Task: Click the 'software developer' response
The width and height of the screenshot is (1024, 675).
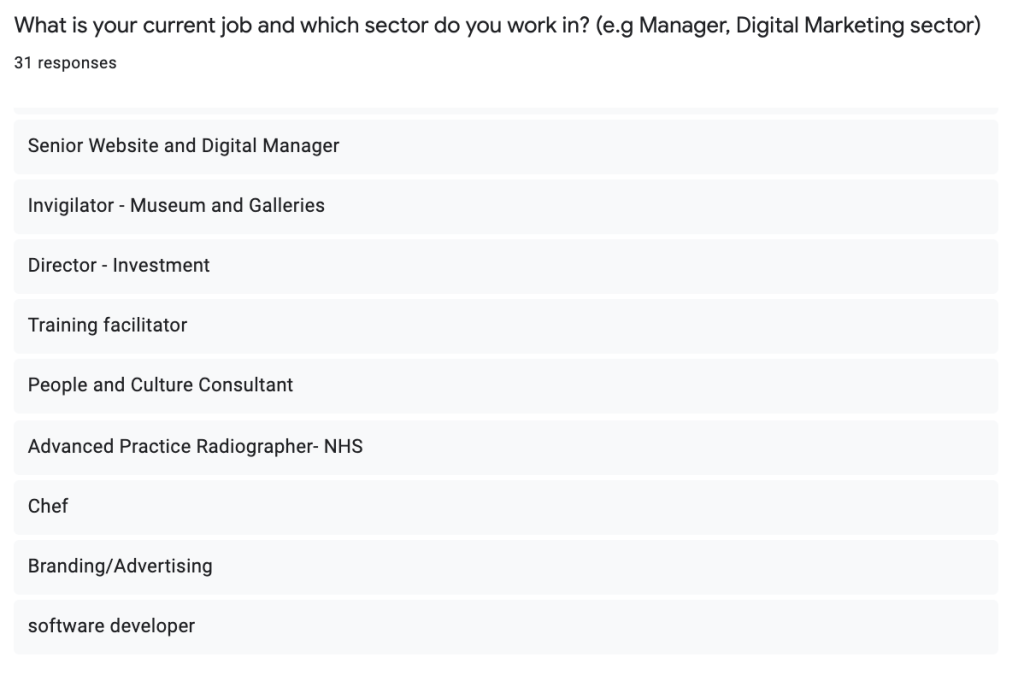Action: click(x=111, y=627)
